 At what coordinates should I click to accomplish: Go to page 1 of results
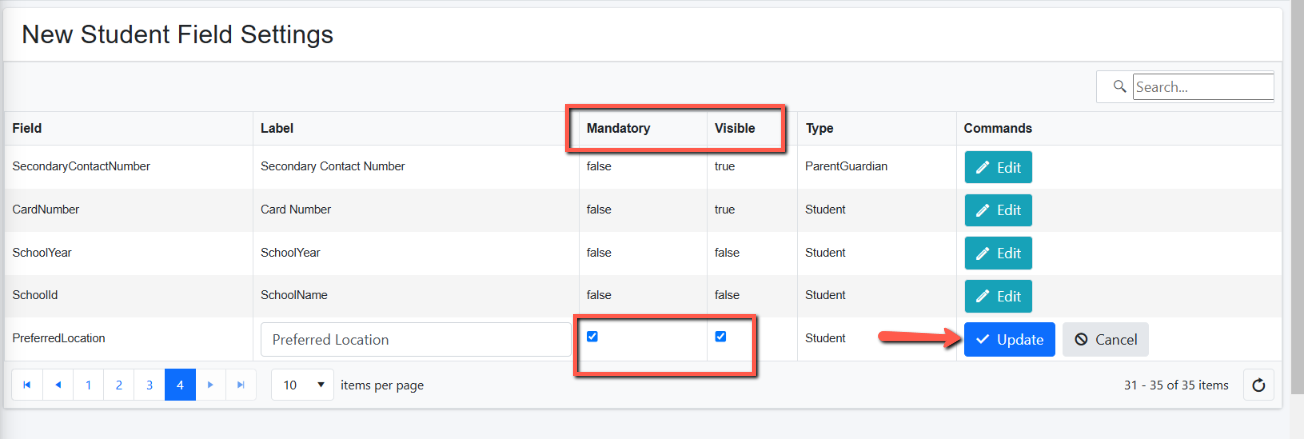click(x=88, y=384)
